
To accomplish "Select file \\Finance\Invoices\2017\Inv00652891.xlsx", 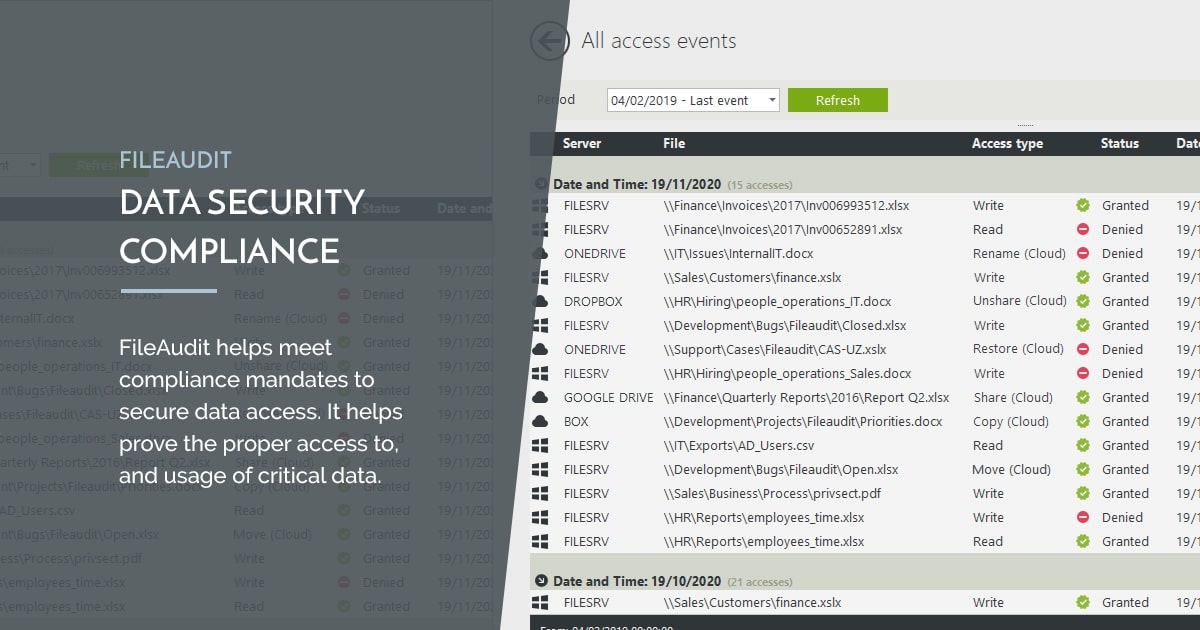I will [x=783, y=230].
